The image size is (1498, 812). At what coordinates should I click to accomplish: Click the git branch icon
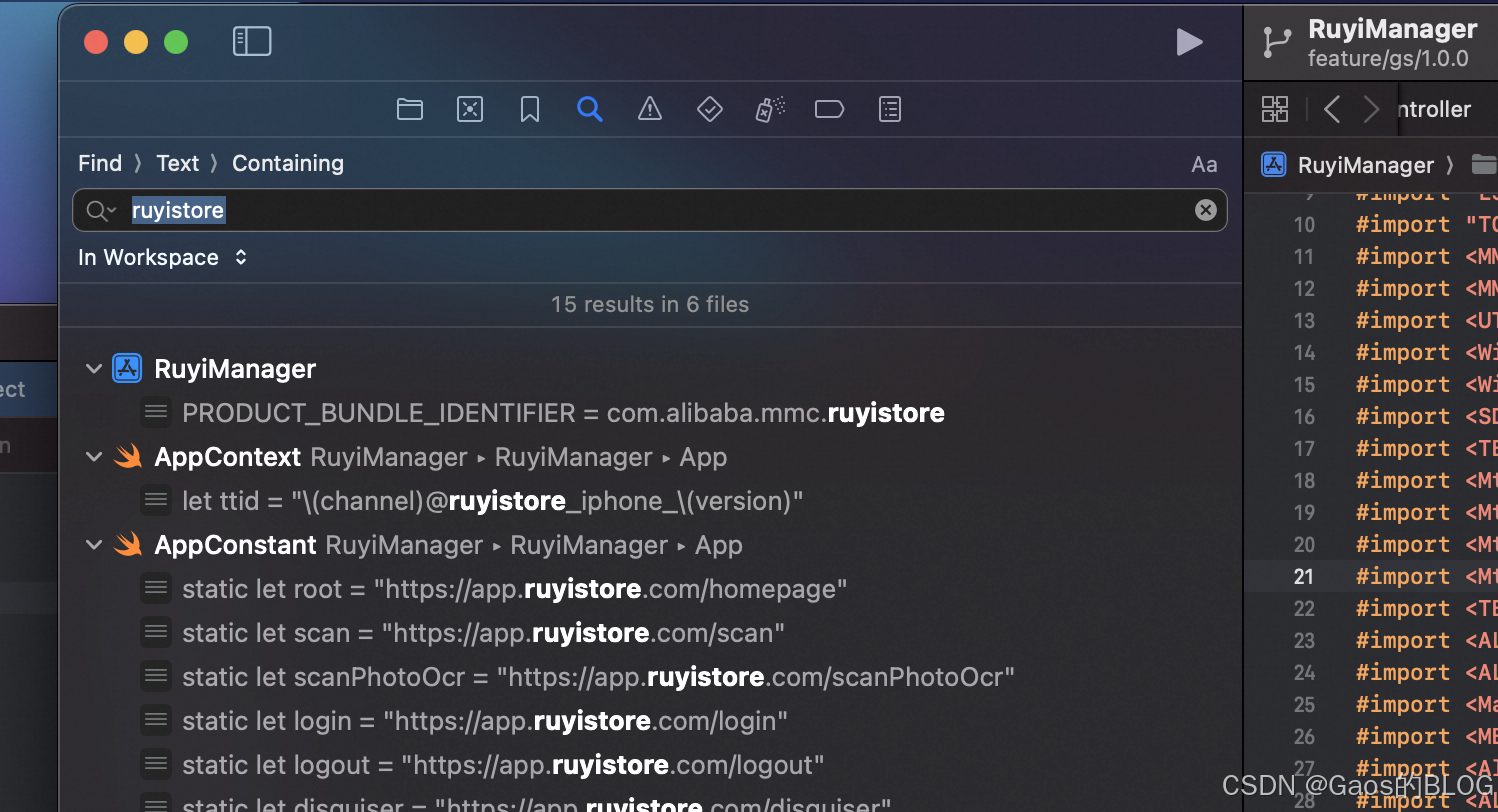1277,42
